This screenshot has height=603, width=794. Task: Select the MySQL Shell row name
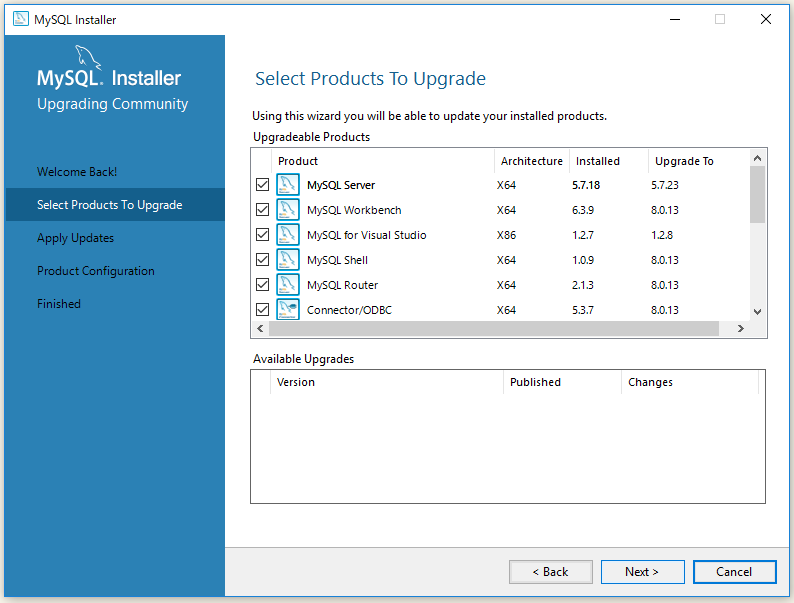(x=337, y=260)
